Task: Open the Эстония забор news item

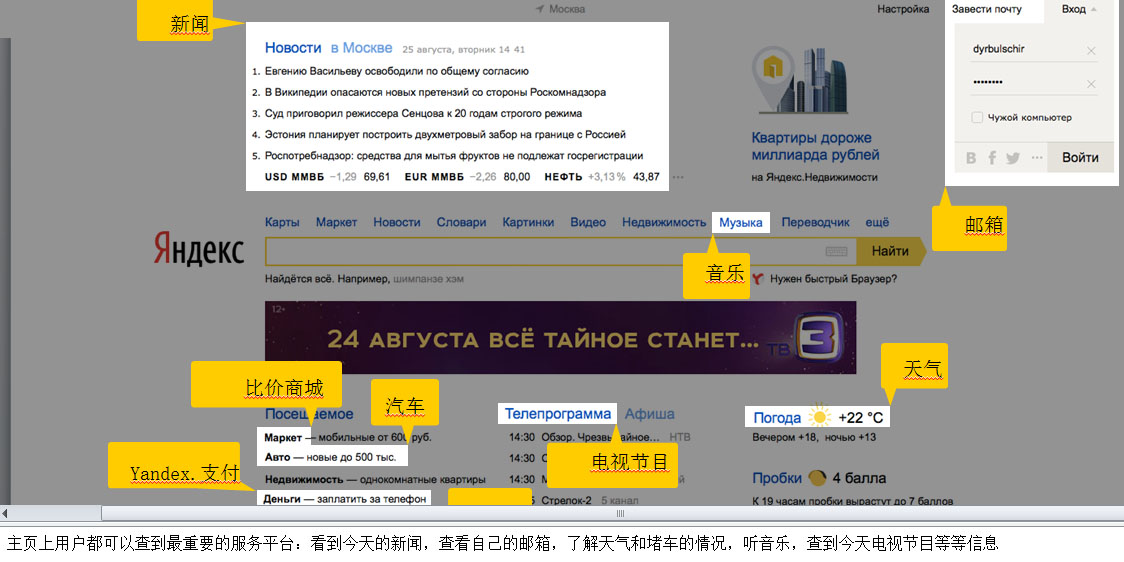Action: (x=445, y=134)
